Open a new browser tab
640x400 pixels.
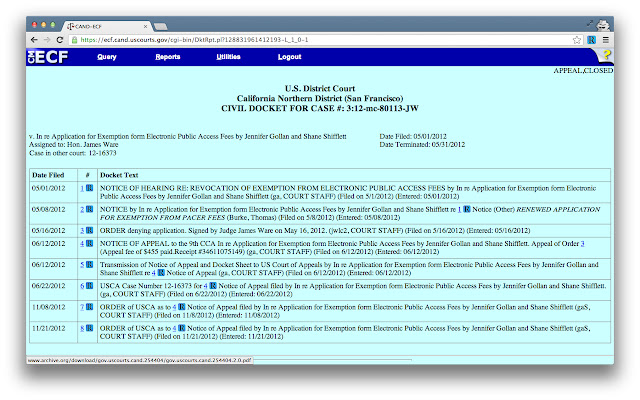(x=160, y=27)
